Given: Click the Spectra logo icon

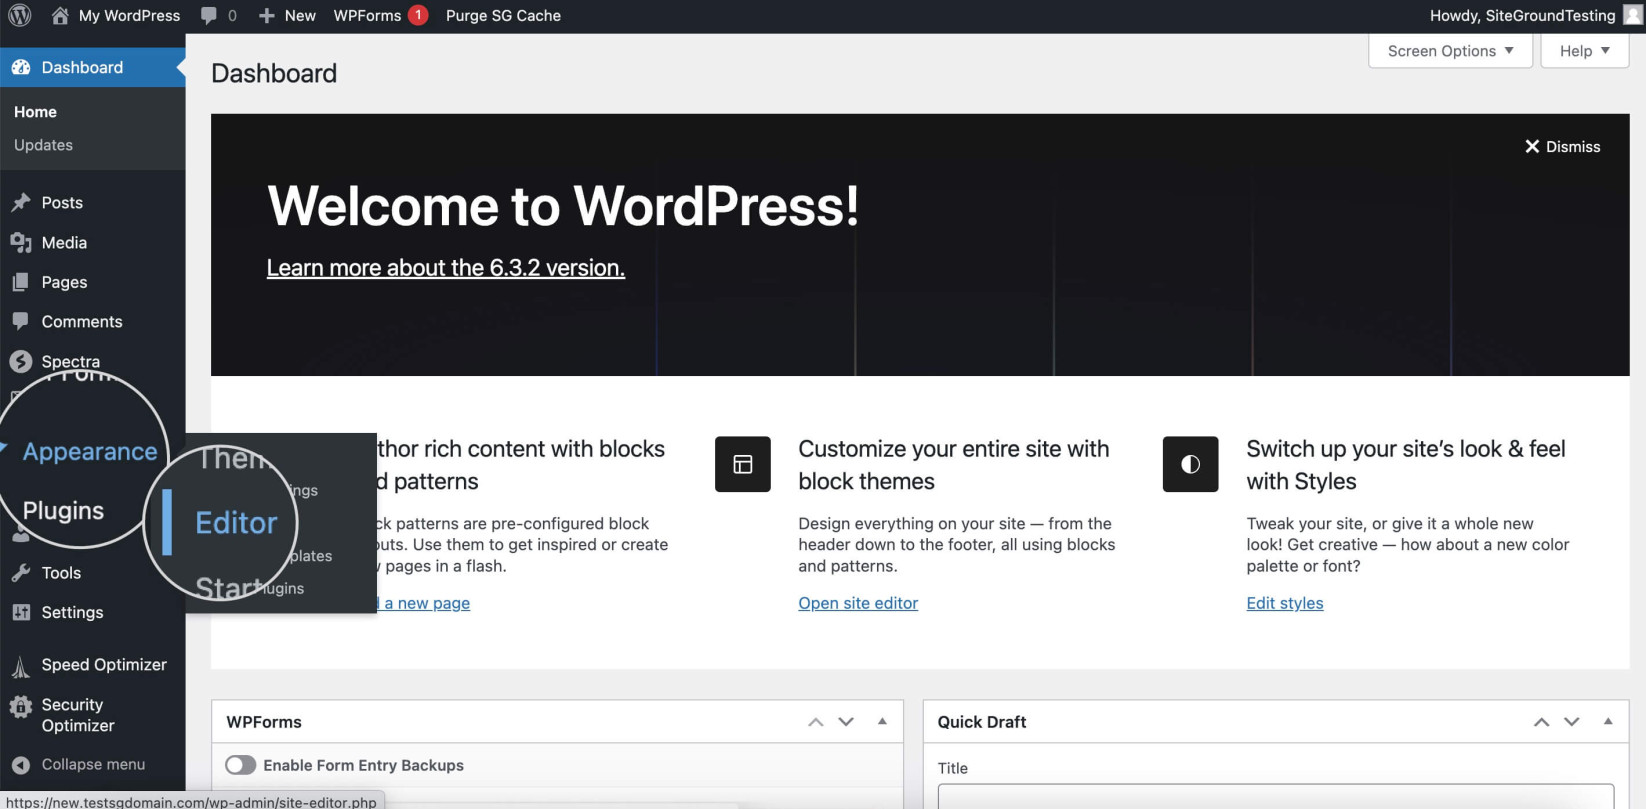Looking at the screenshot, I should tap(21, 361).
